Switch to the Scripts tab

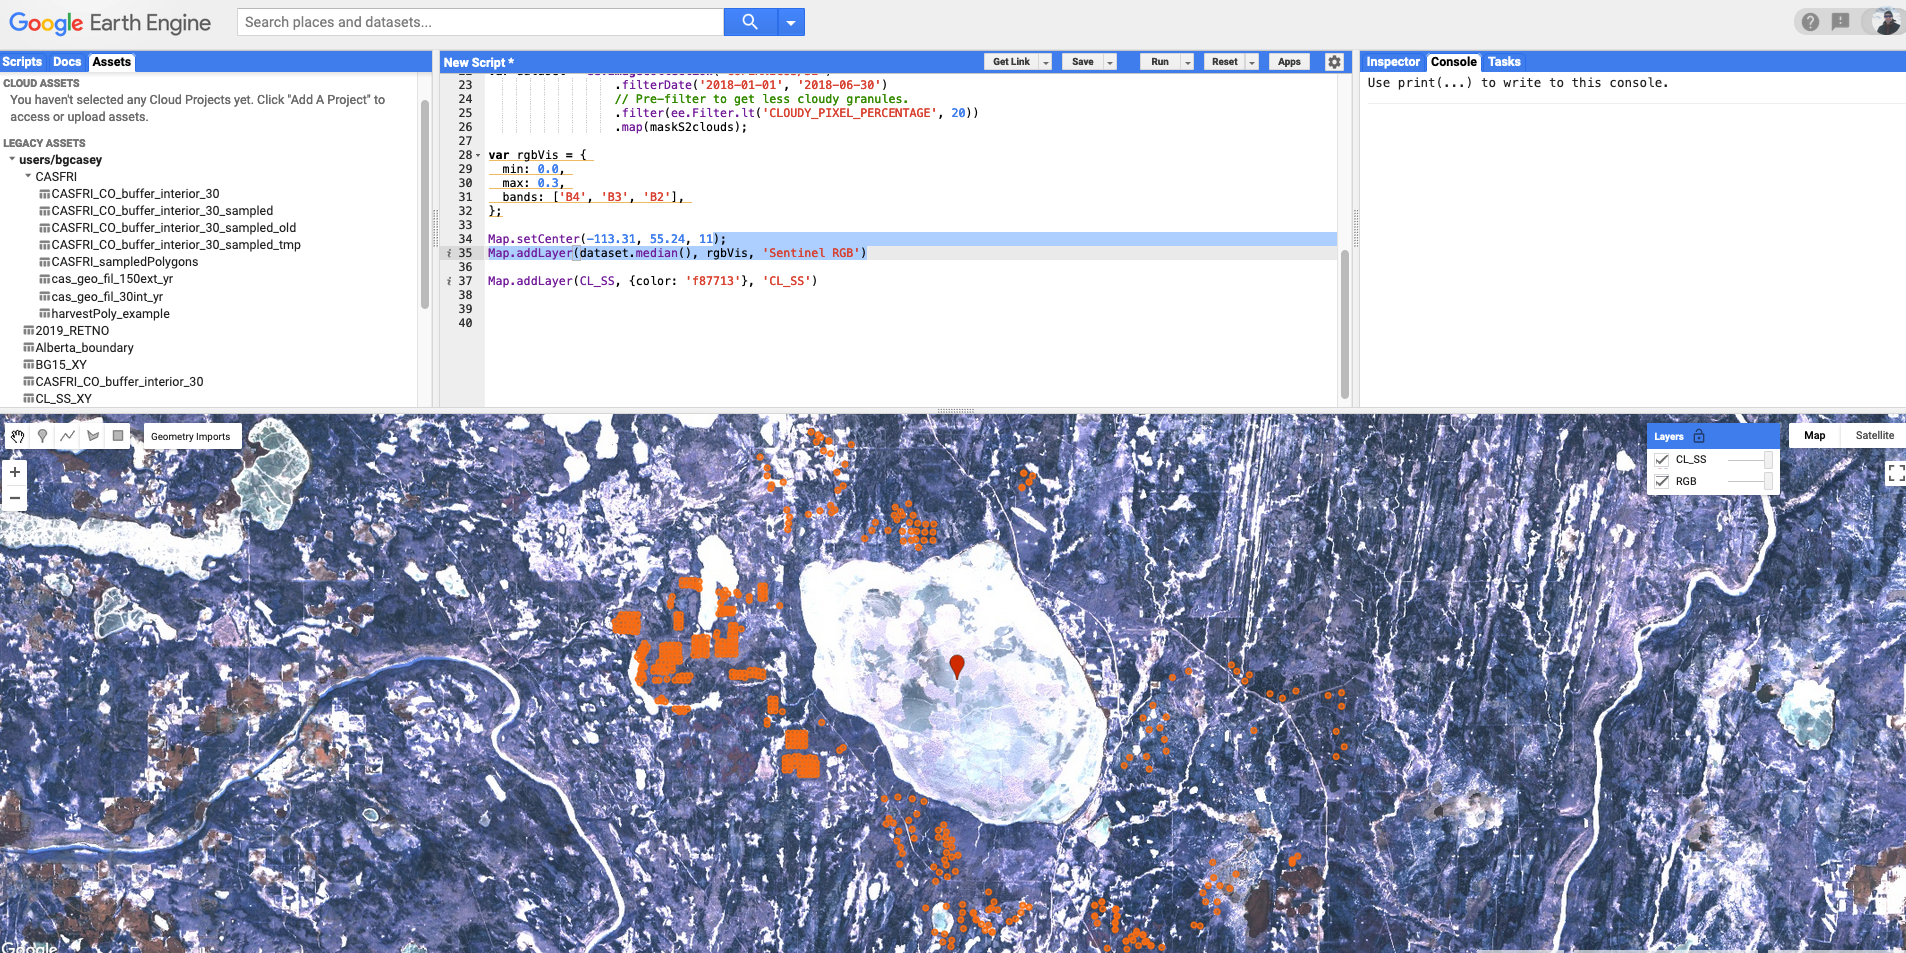(x=22, y=62)
